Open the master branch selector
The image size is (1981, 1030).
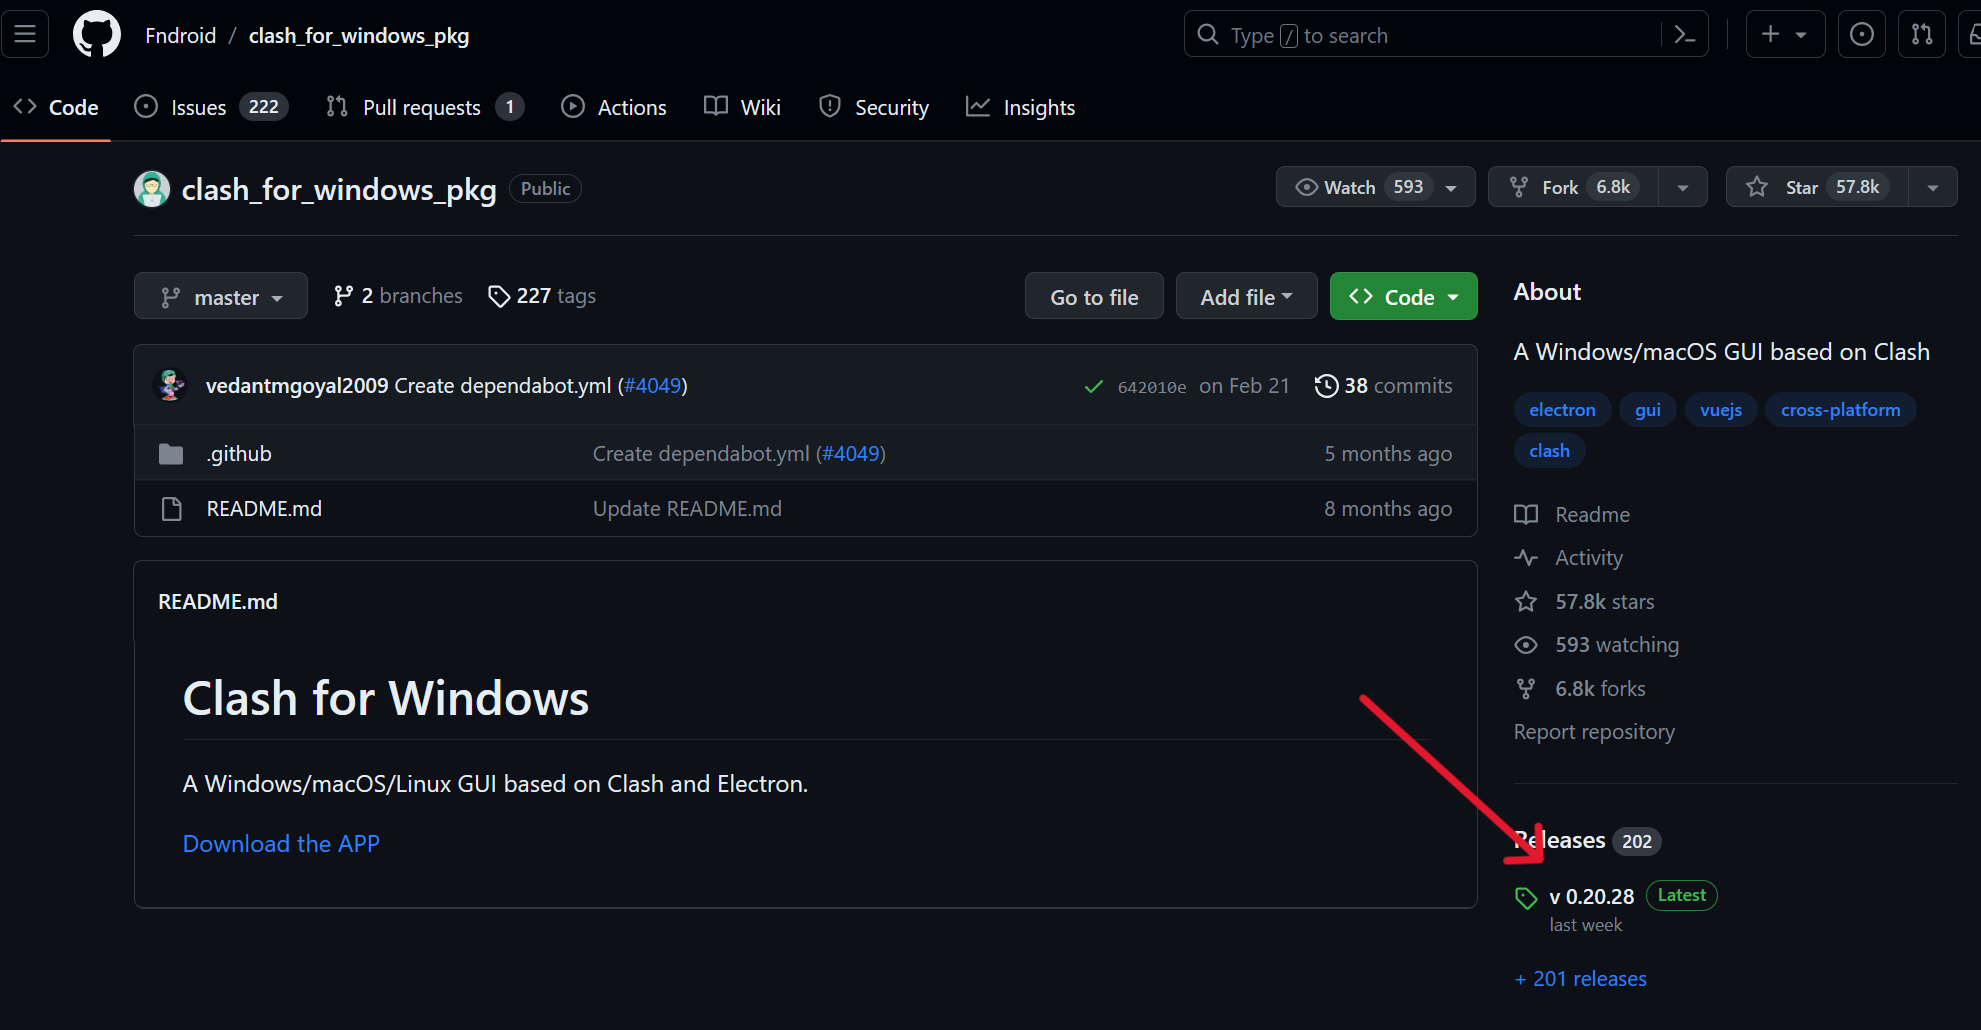pyautogui.click(x=221, y=297)
